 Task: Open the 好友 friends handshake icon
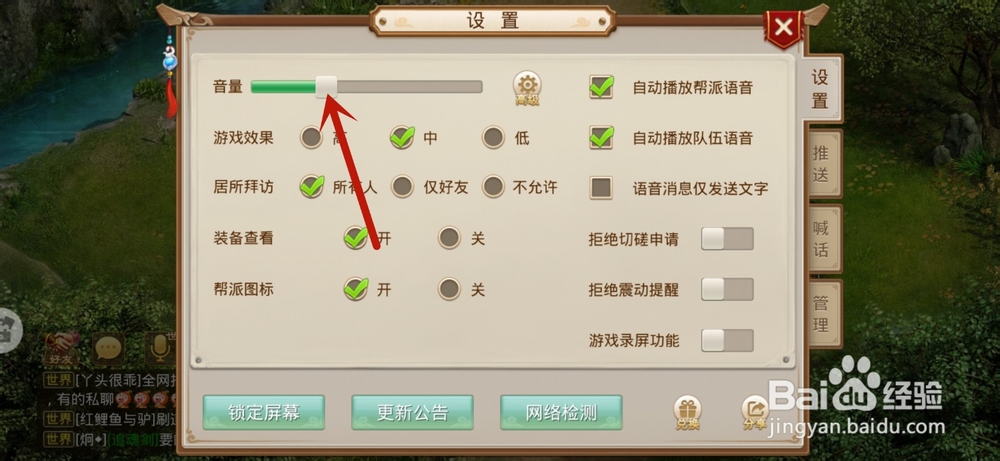click(62, 349)
